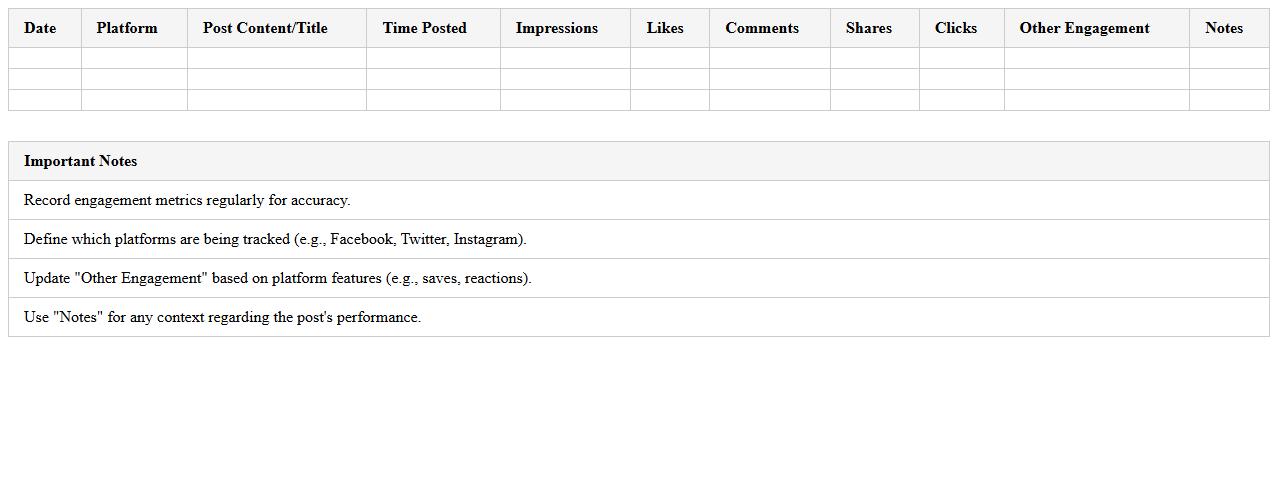The height and width of the screenshot is (501, 1278).
Task: Click the Shares column header
Action: pos(869,28)
